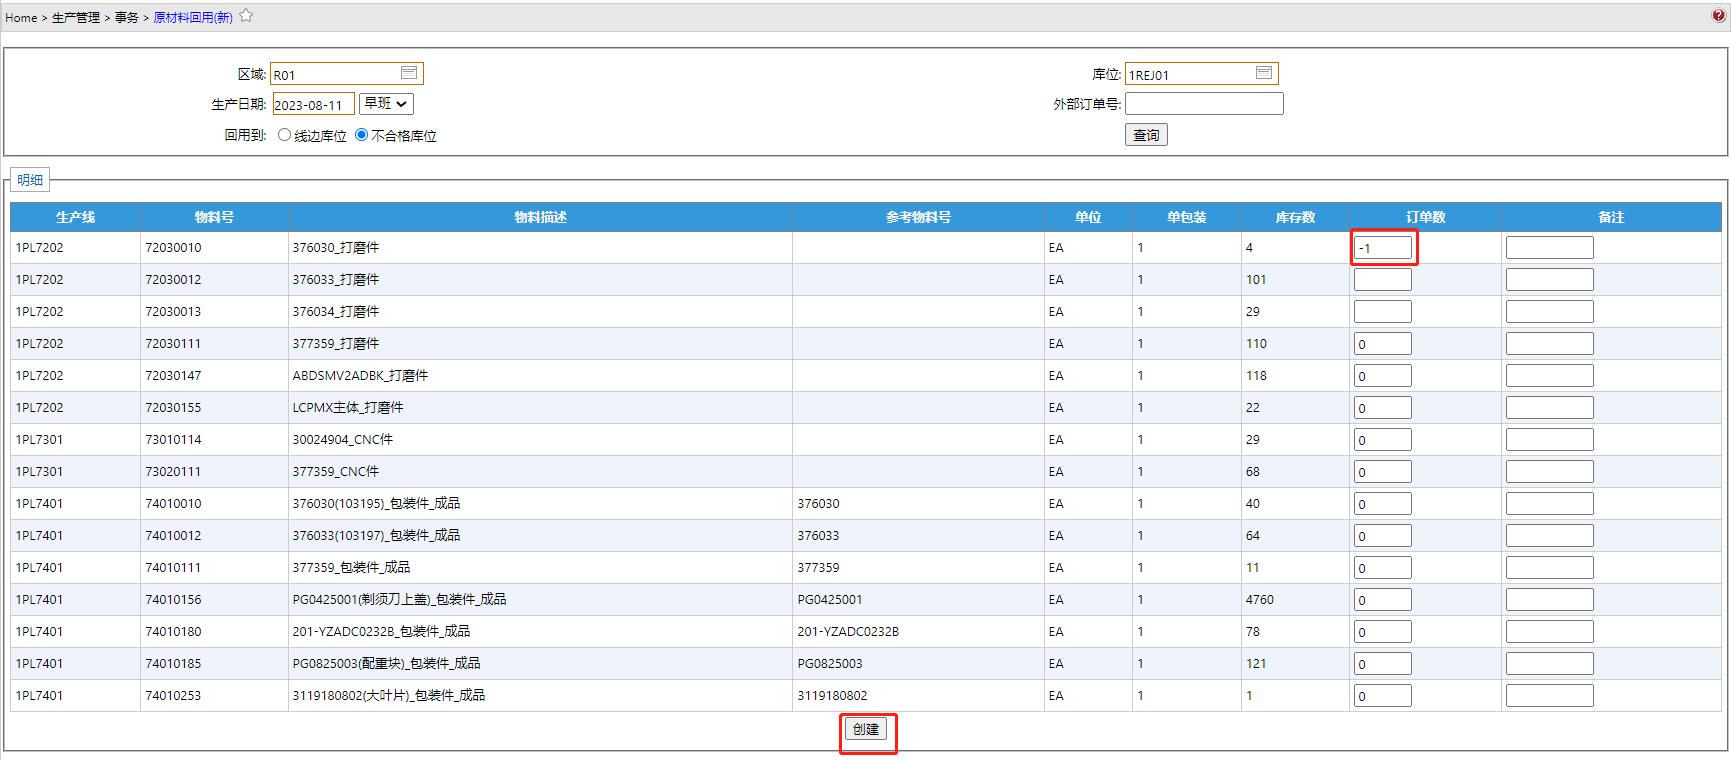Click the 订单数 column header
The width and height of the screenshot is (1731, 760).
1425,217
